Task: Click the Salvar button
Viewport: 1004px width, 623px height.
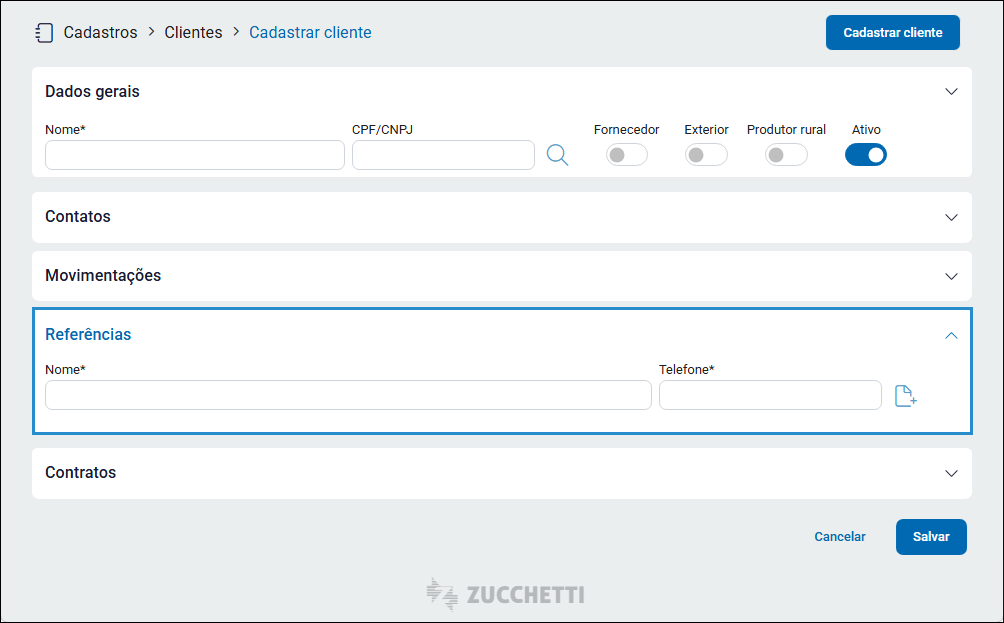Action: click(x=931, y=537)
